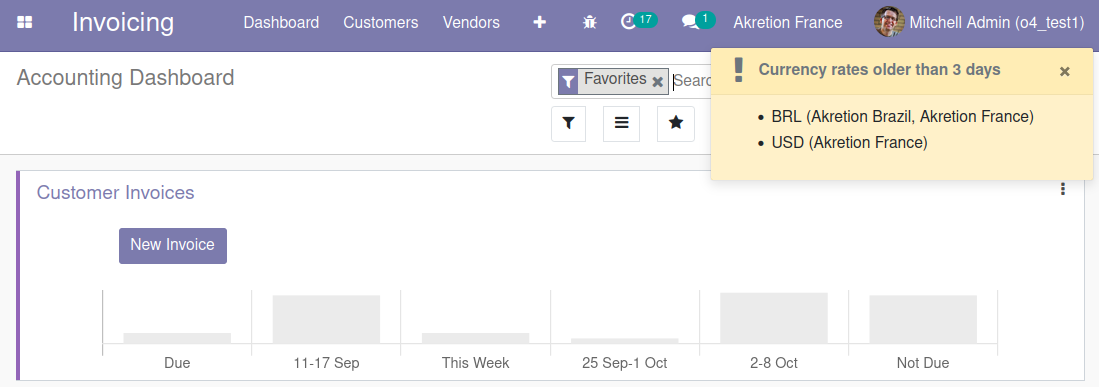The width and height of the screenshot is (1099, 387).
Task: Click the New Invoice button
Action: point(172,245)
